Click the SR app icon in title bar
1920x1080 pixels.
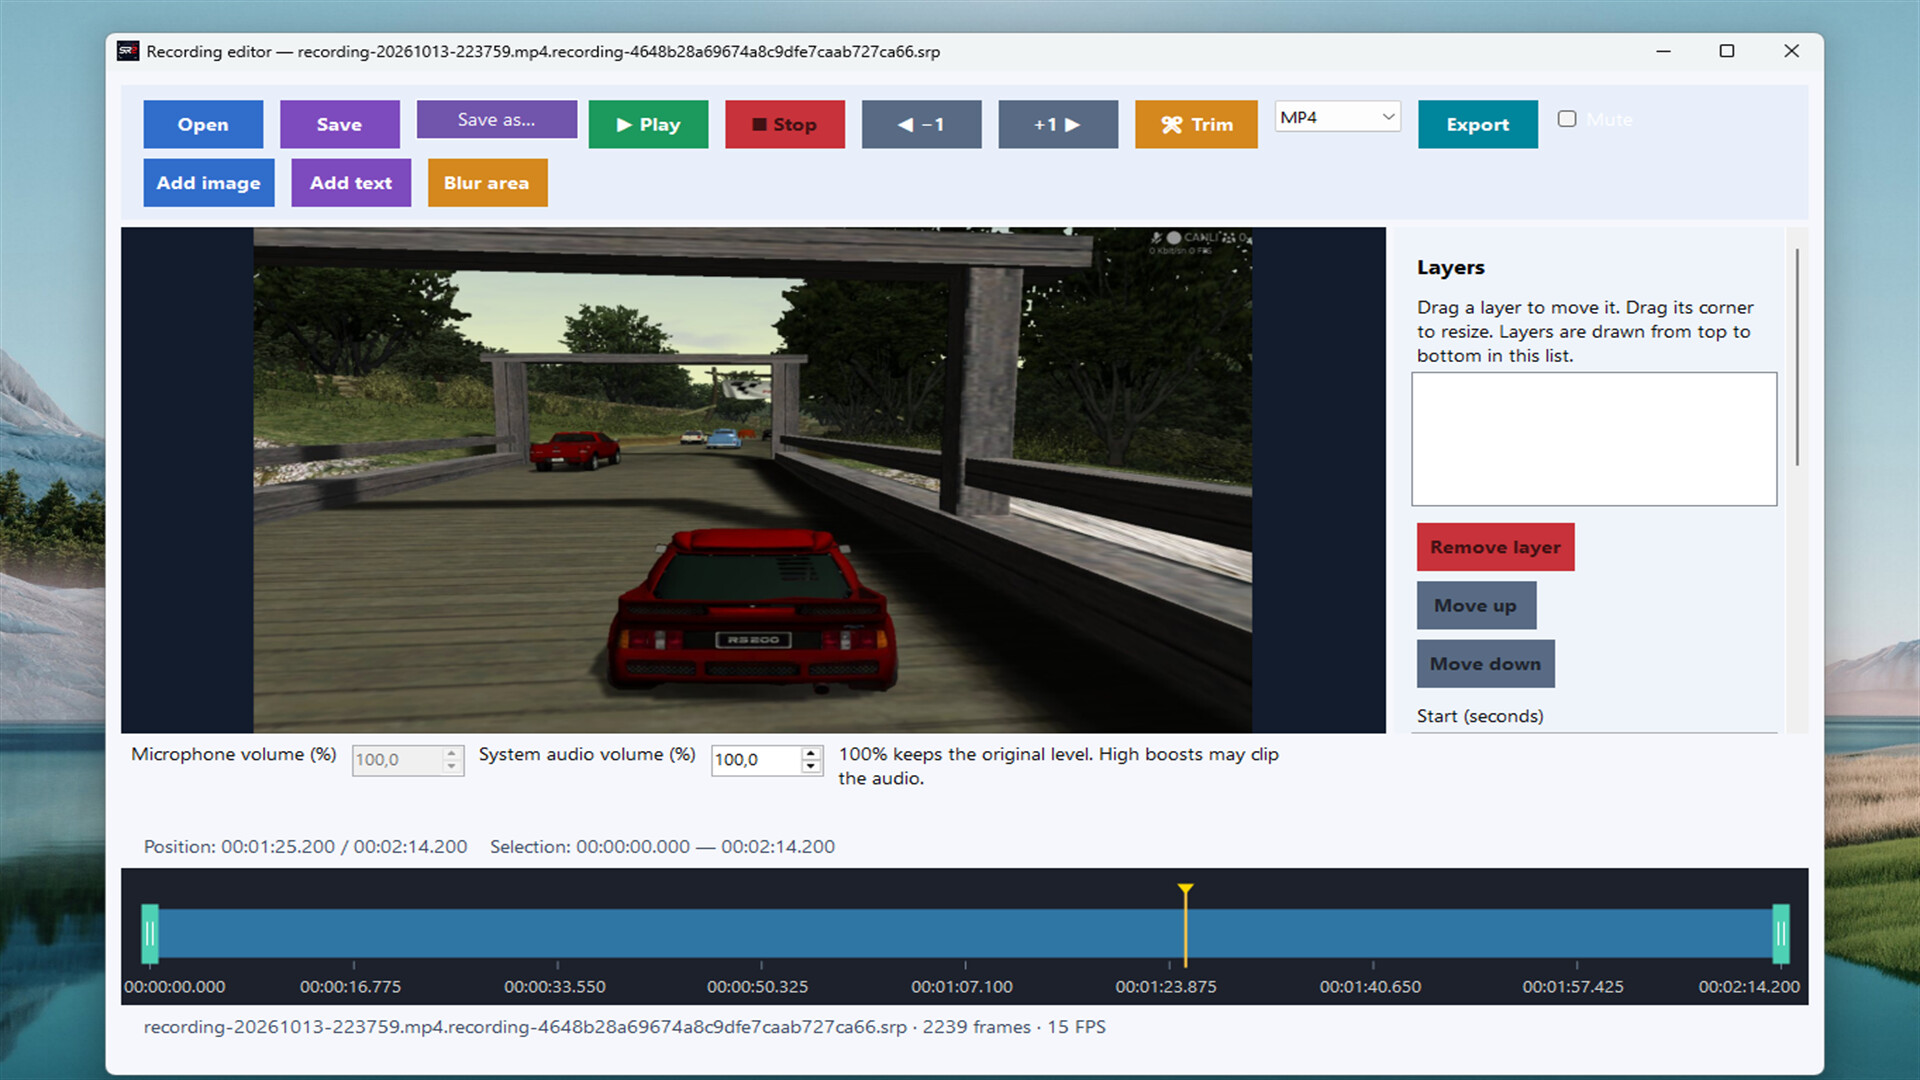pos(128,51)
